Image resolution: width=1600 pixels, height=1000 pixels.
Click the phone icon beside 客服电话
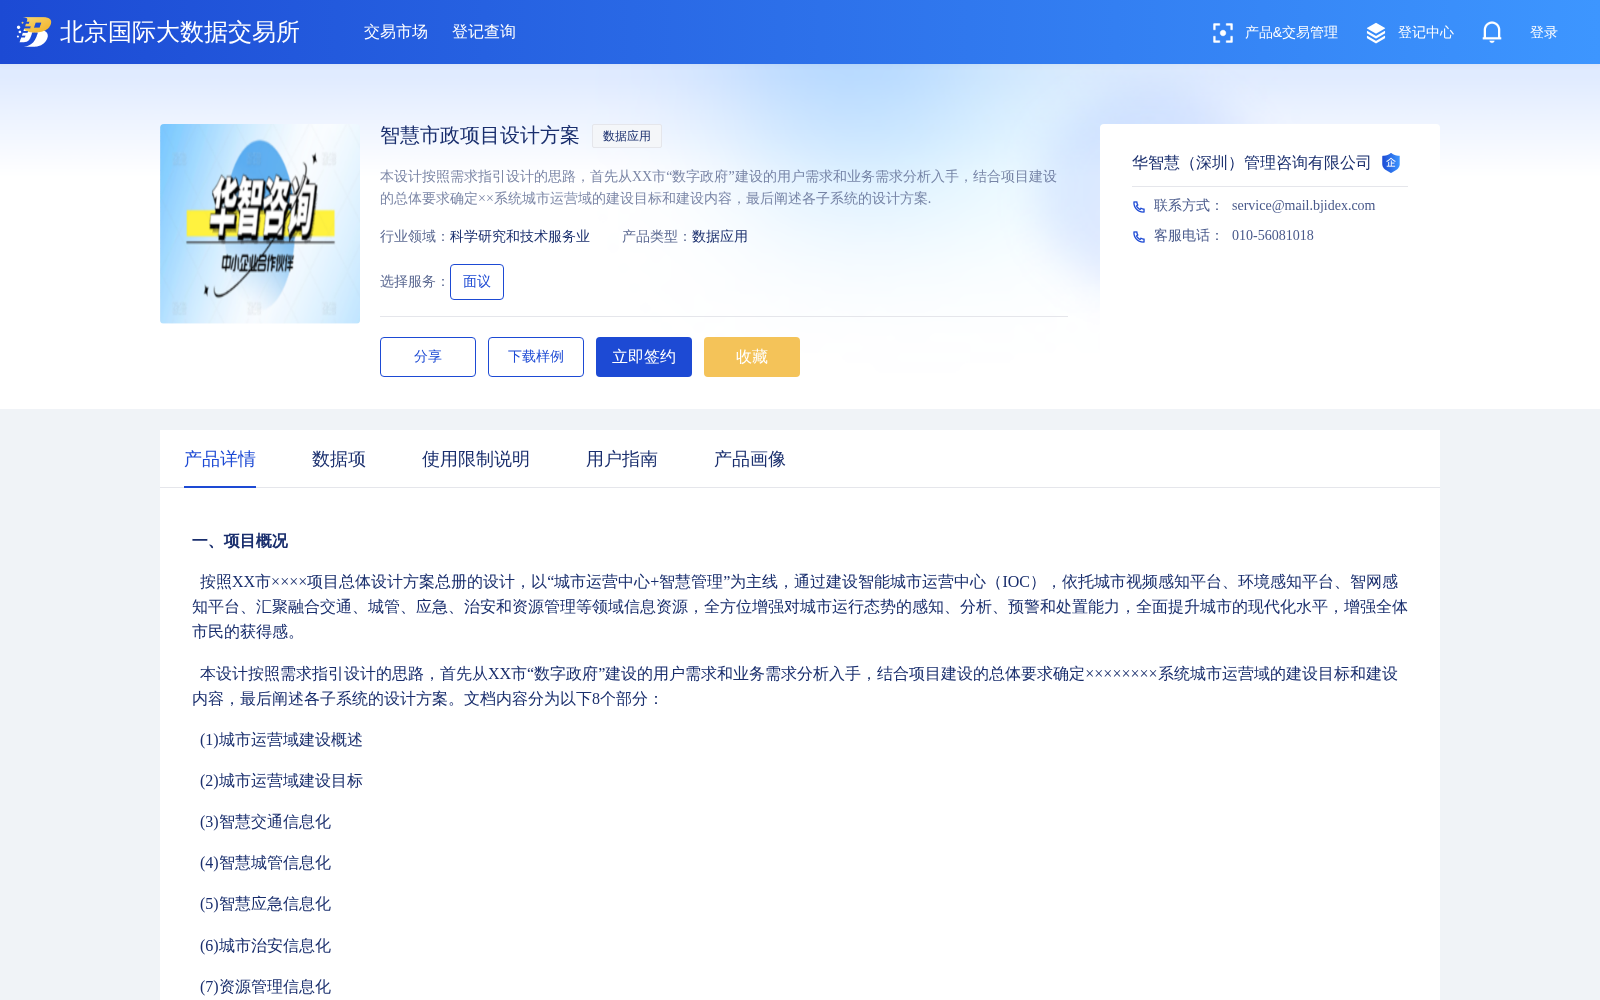pyautogui.click(x=1139, y=237)
